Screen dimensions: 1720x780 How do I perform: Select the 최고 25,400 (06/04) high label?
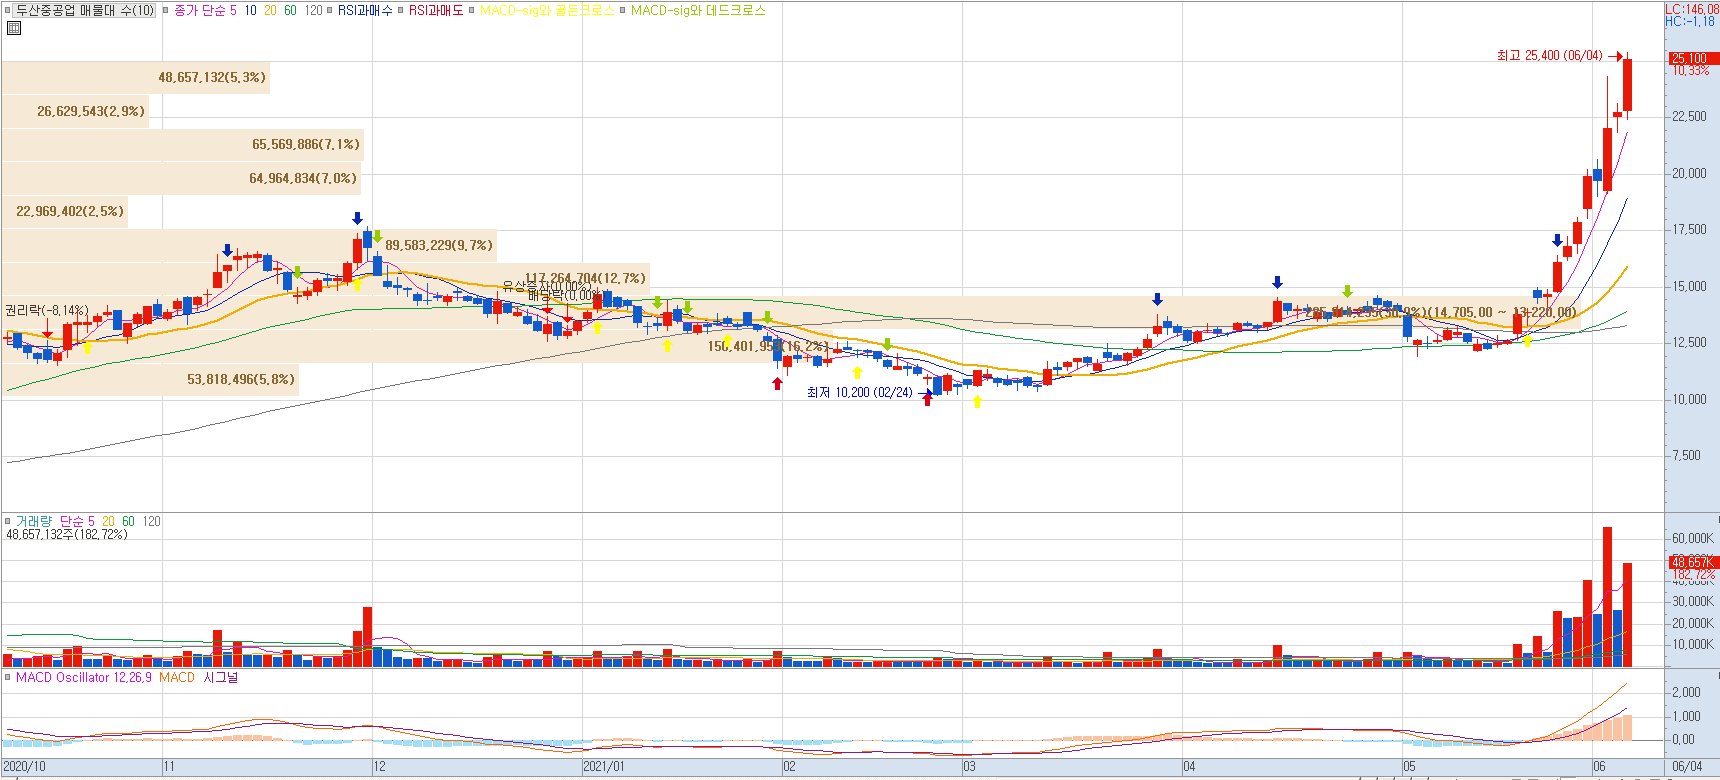[x=1549, y=56]
